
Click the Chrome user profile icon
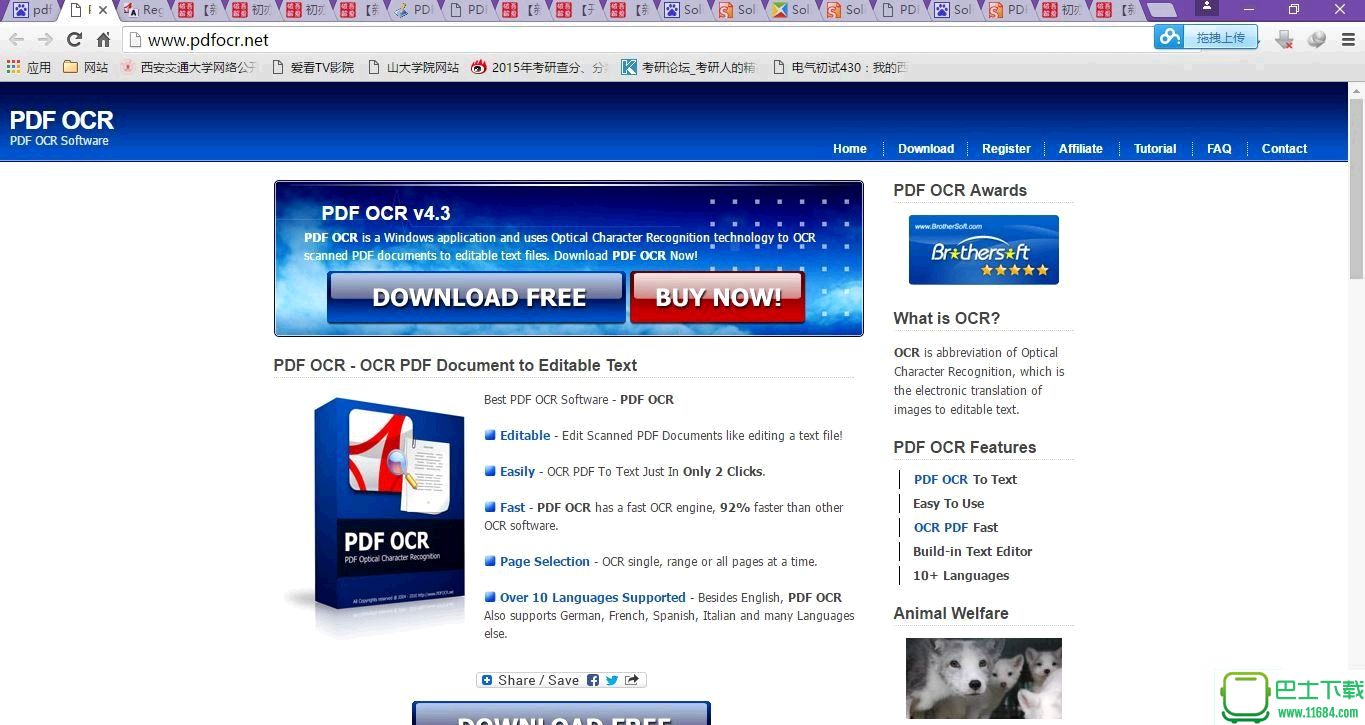point(1207,8)
